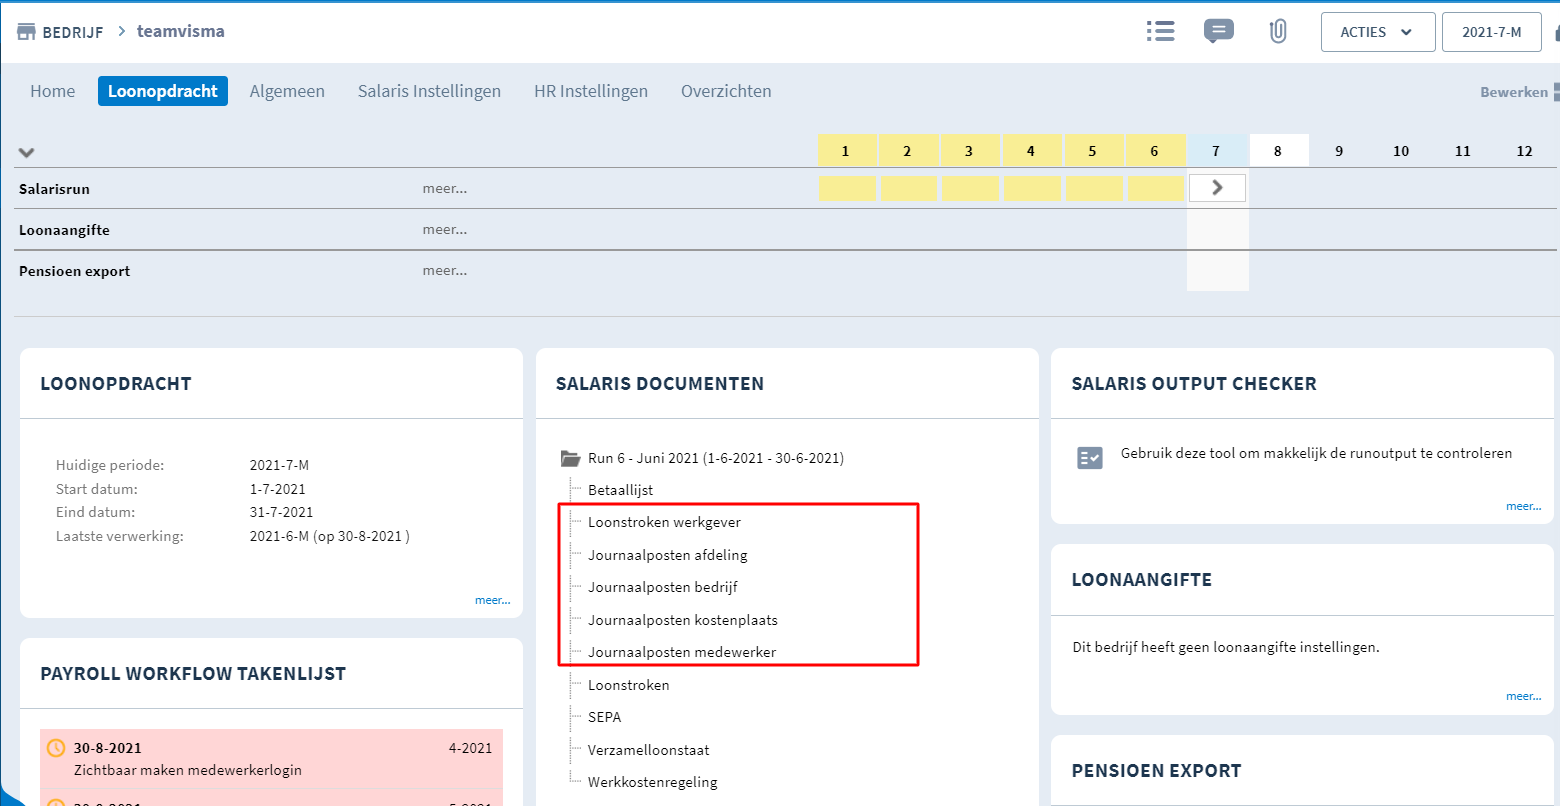Open the ACTIES dropdown
Image resolution: width=1560 pixels, height=806 pixels.
coord(1377,31)
